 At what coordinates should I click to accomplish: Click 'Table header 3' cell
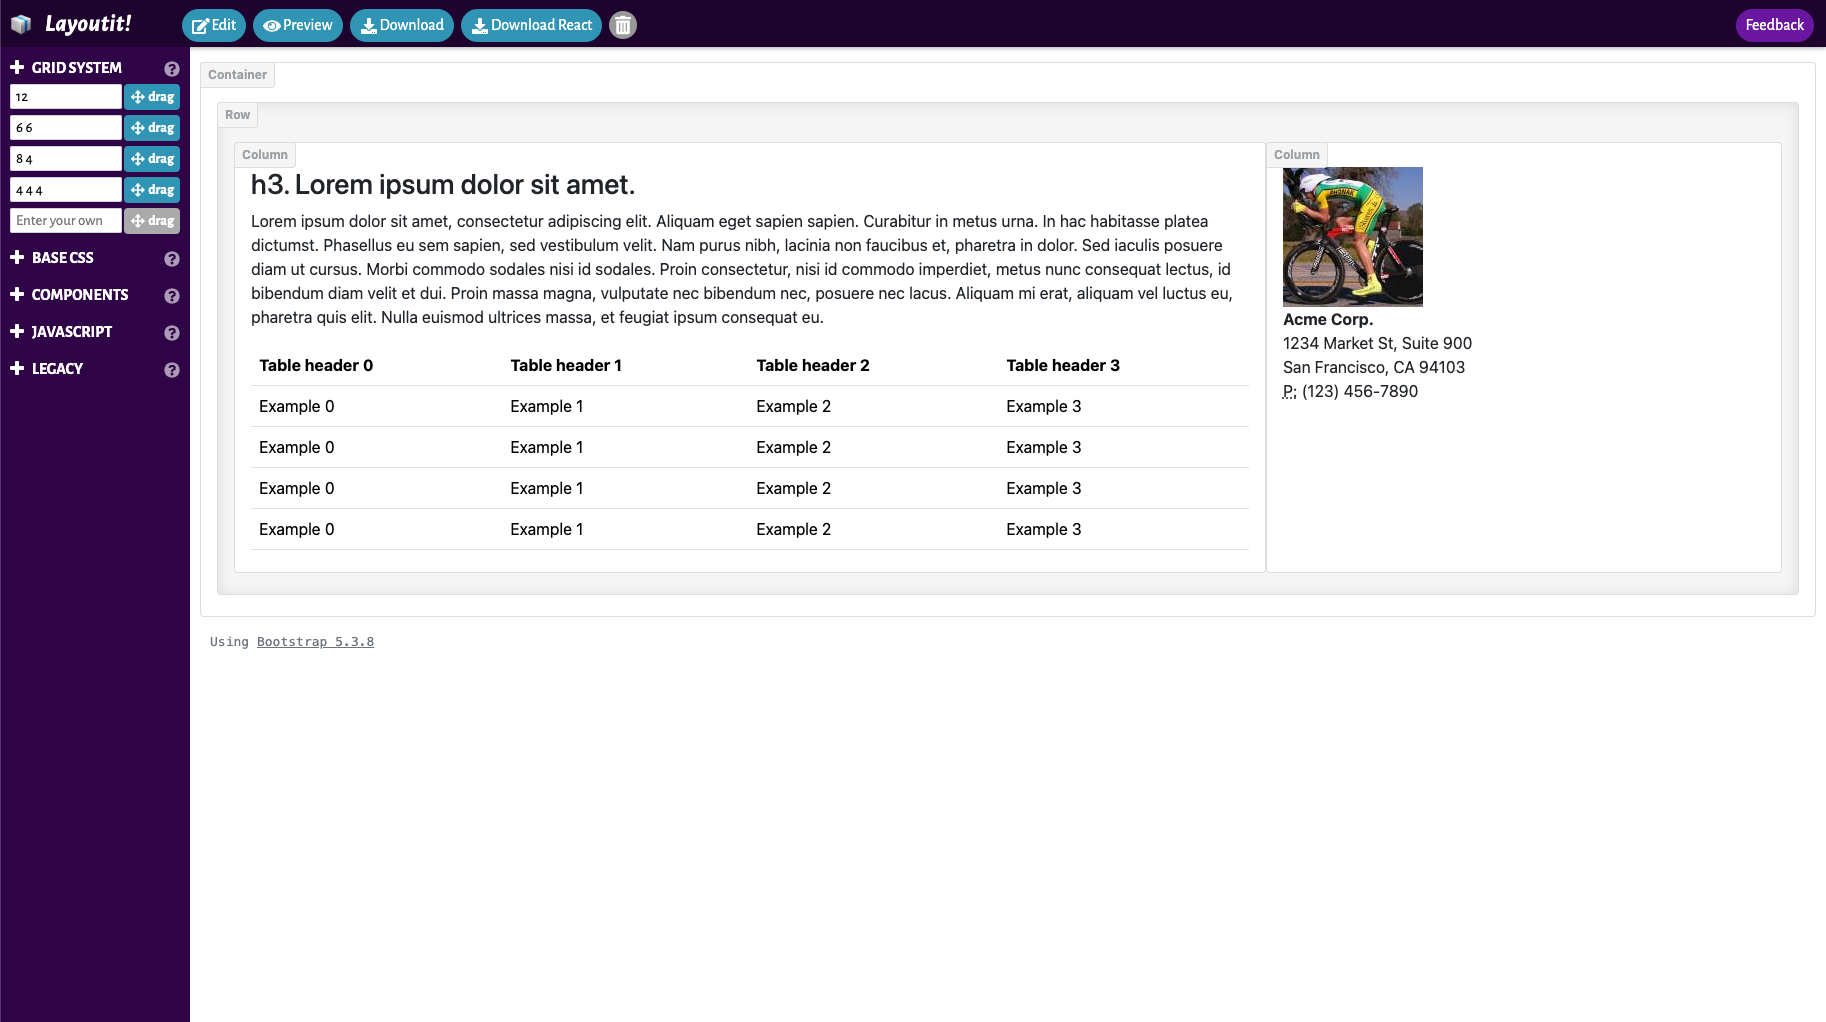1063,366
